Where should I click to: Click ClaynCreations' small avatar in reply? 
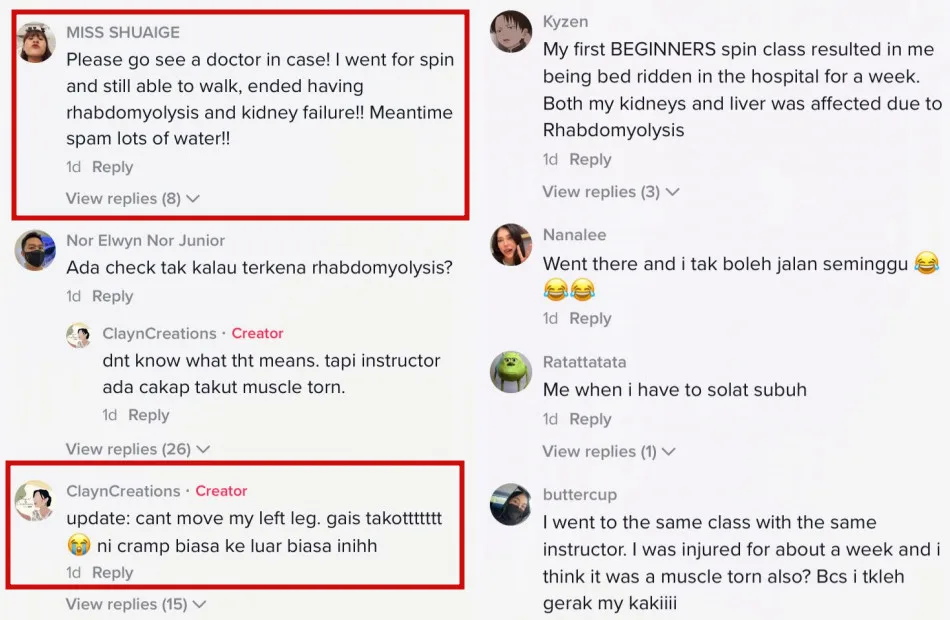coord(79,335)
